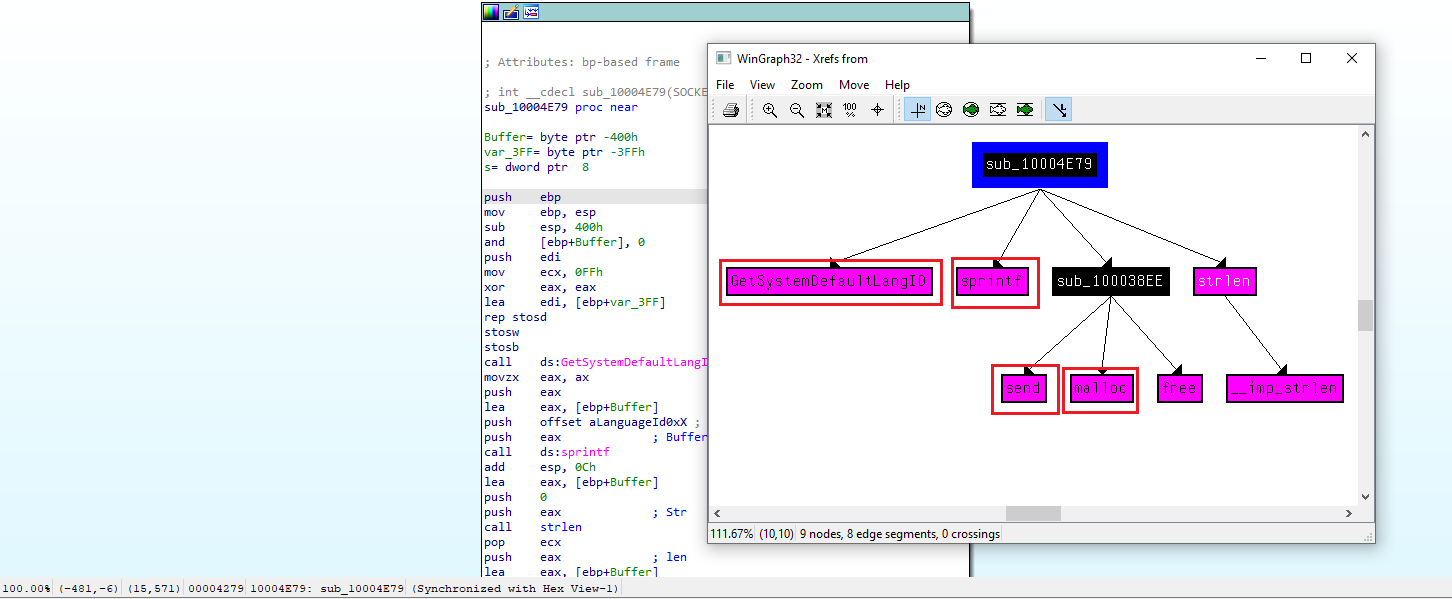The image size is (1452, 599).
Task: Fit graph to window icon
Action: [x=824, y=110]
